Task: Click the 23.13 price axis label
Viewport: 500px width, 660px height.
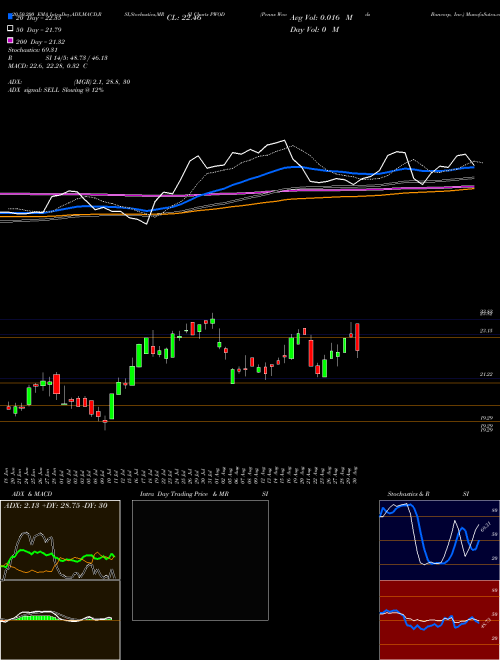Action: point(486,331)
